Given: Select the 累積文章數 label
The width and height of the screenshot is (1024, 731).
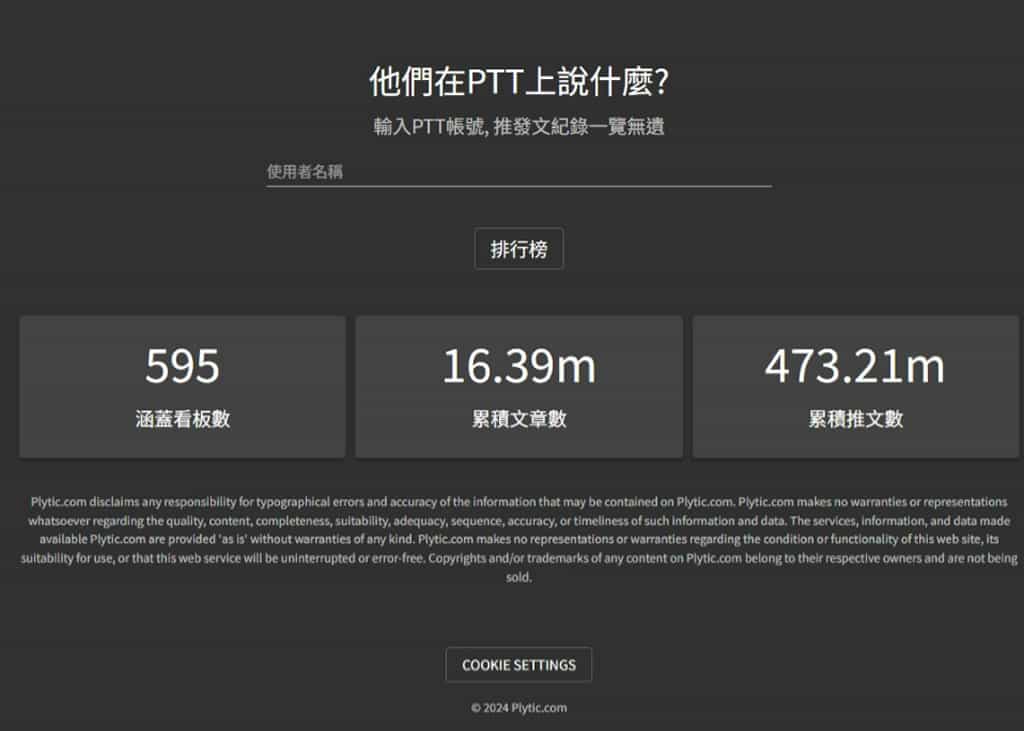Looking at the screenshot, I should coord(518,419).
